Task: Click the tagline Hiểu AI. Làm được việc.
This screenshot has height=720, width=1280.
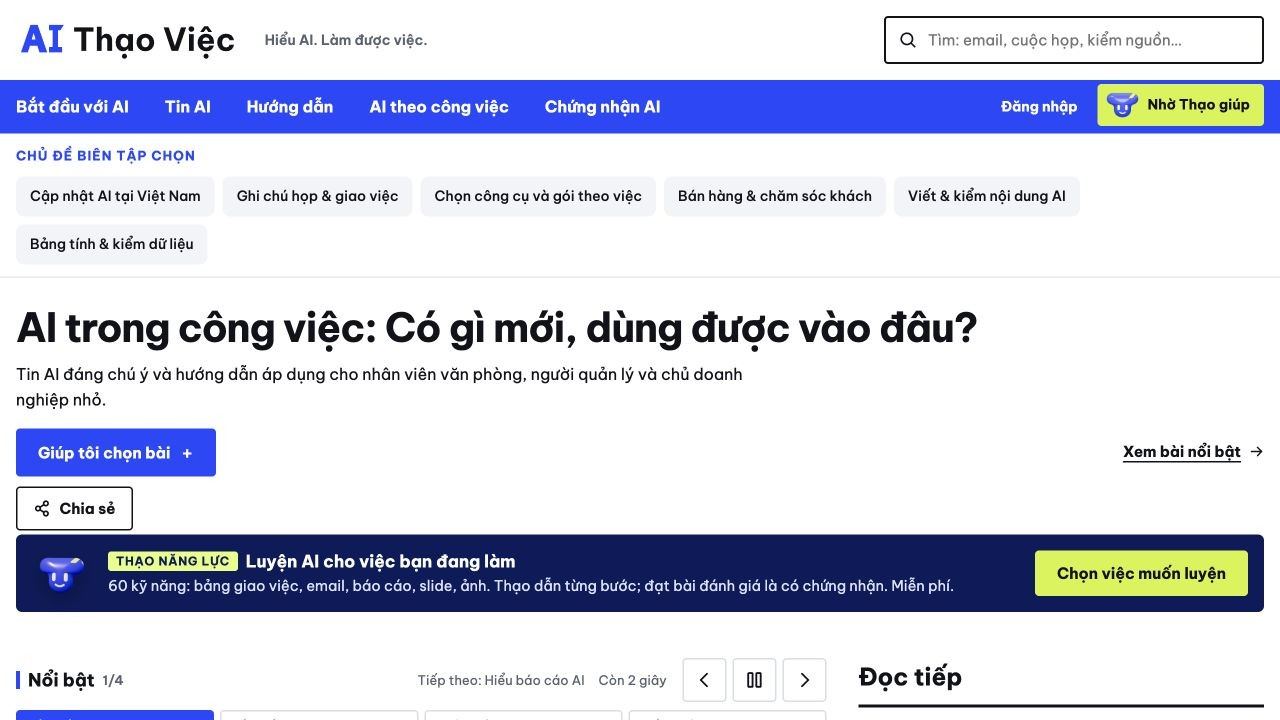Action: pos(346,40)
